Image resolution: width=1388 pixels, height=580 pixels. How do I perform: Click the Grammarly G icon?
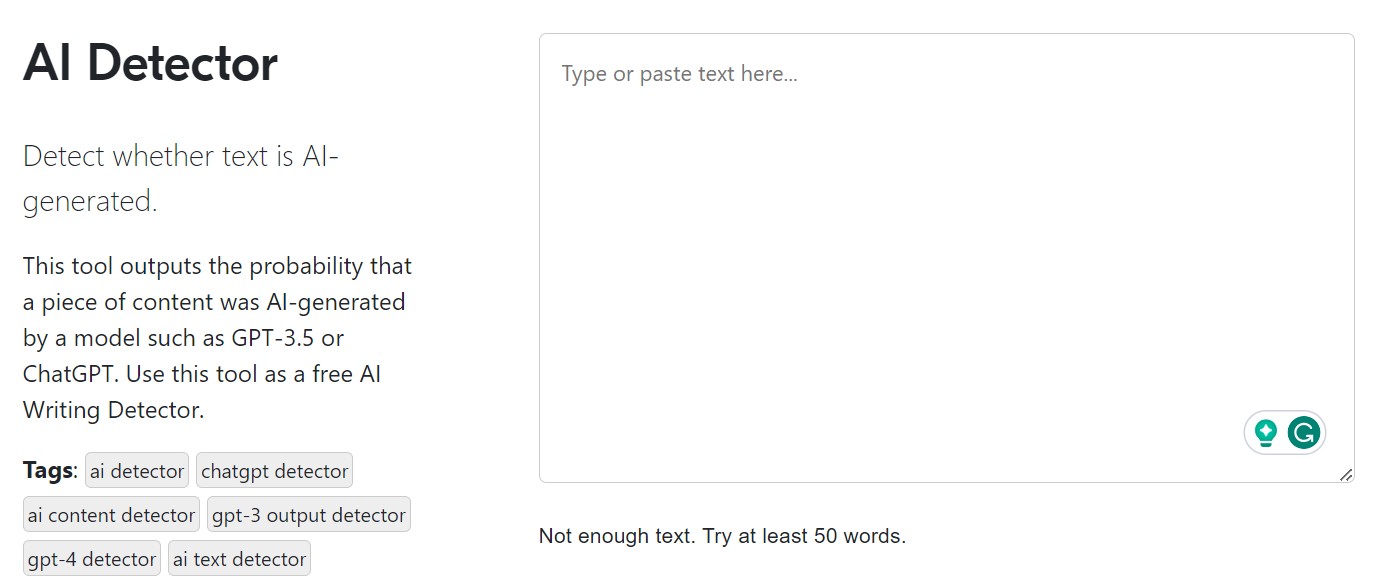(1304, 433)
